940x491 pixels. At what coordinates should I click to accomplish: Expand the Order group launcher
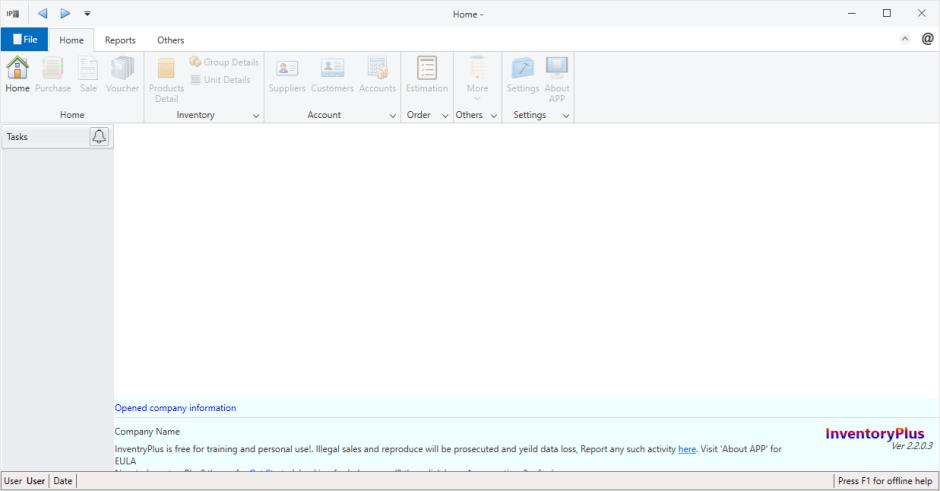(445, 116)
